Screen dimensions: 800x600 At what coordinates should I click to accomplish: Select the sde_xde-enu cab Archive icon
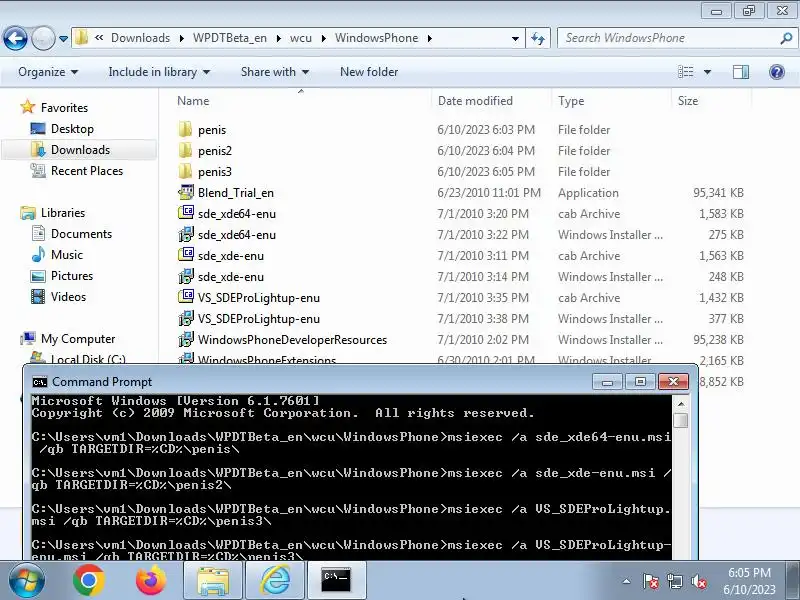coord(186,255)
